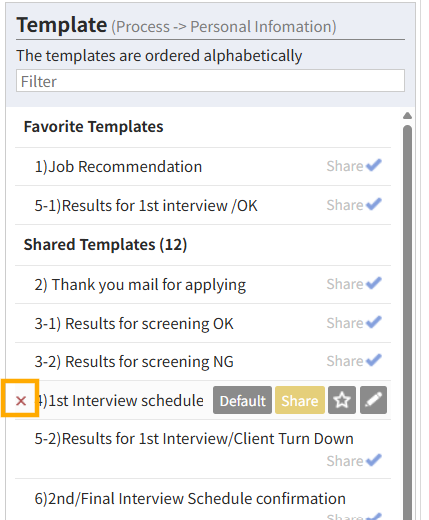Click the Shared Templates (12) heading
This screenshot has width=429, height=520.
tap(105, 245)
